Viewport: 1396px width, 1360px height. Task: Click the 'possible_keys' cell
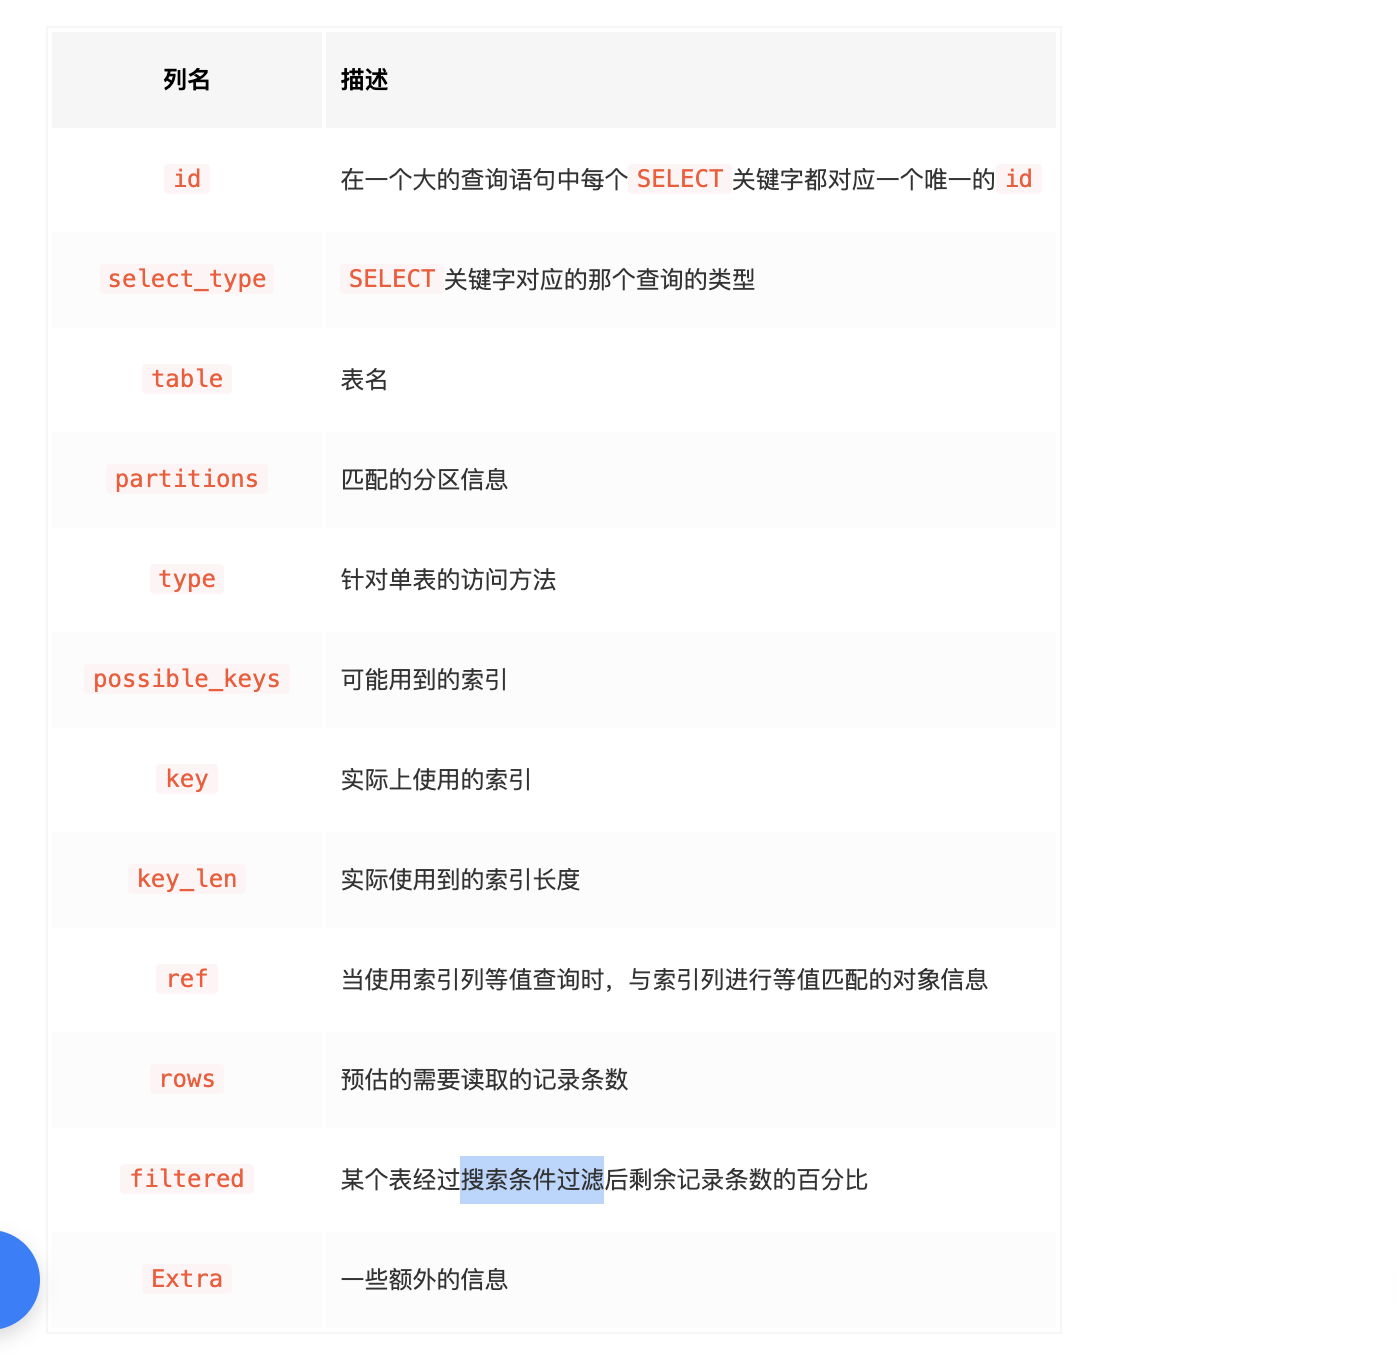187,679
